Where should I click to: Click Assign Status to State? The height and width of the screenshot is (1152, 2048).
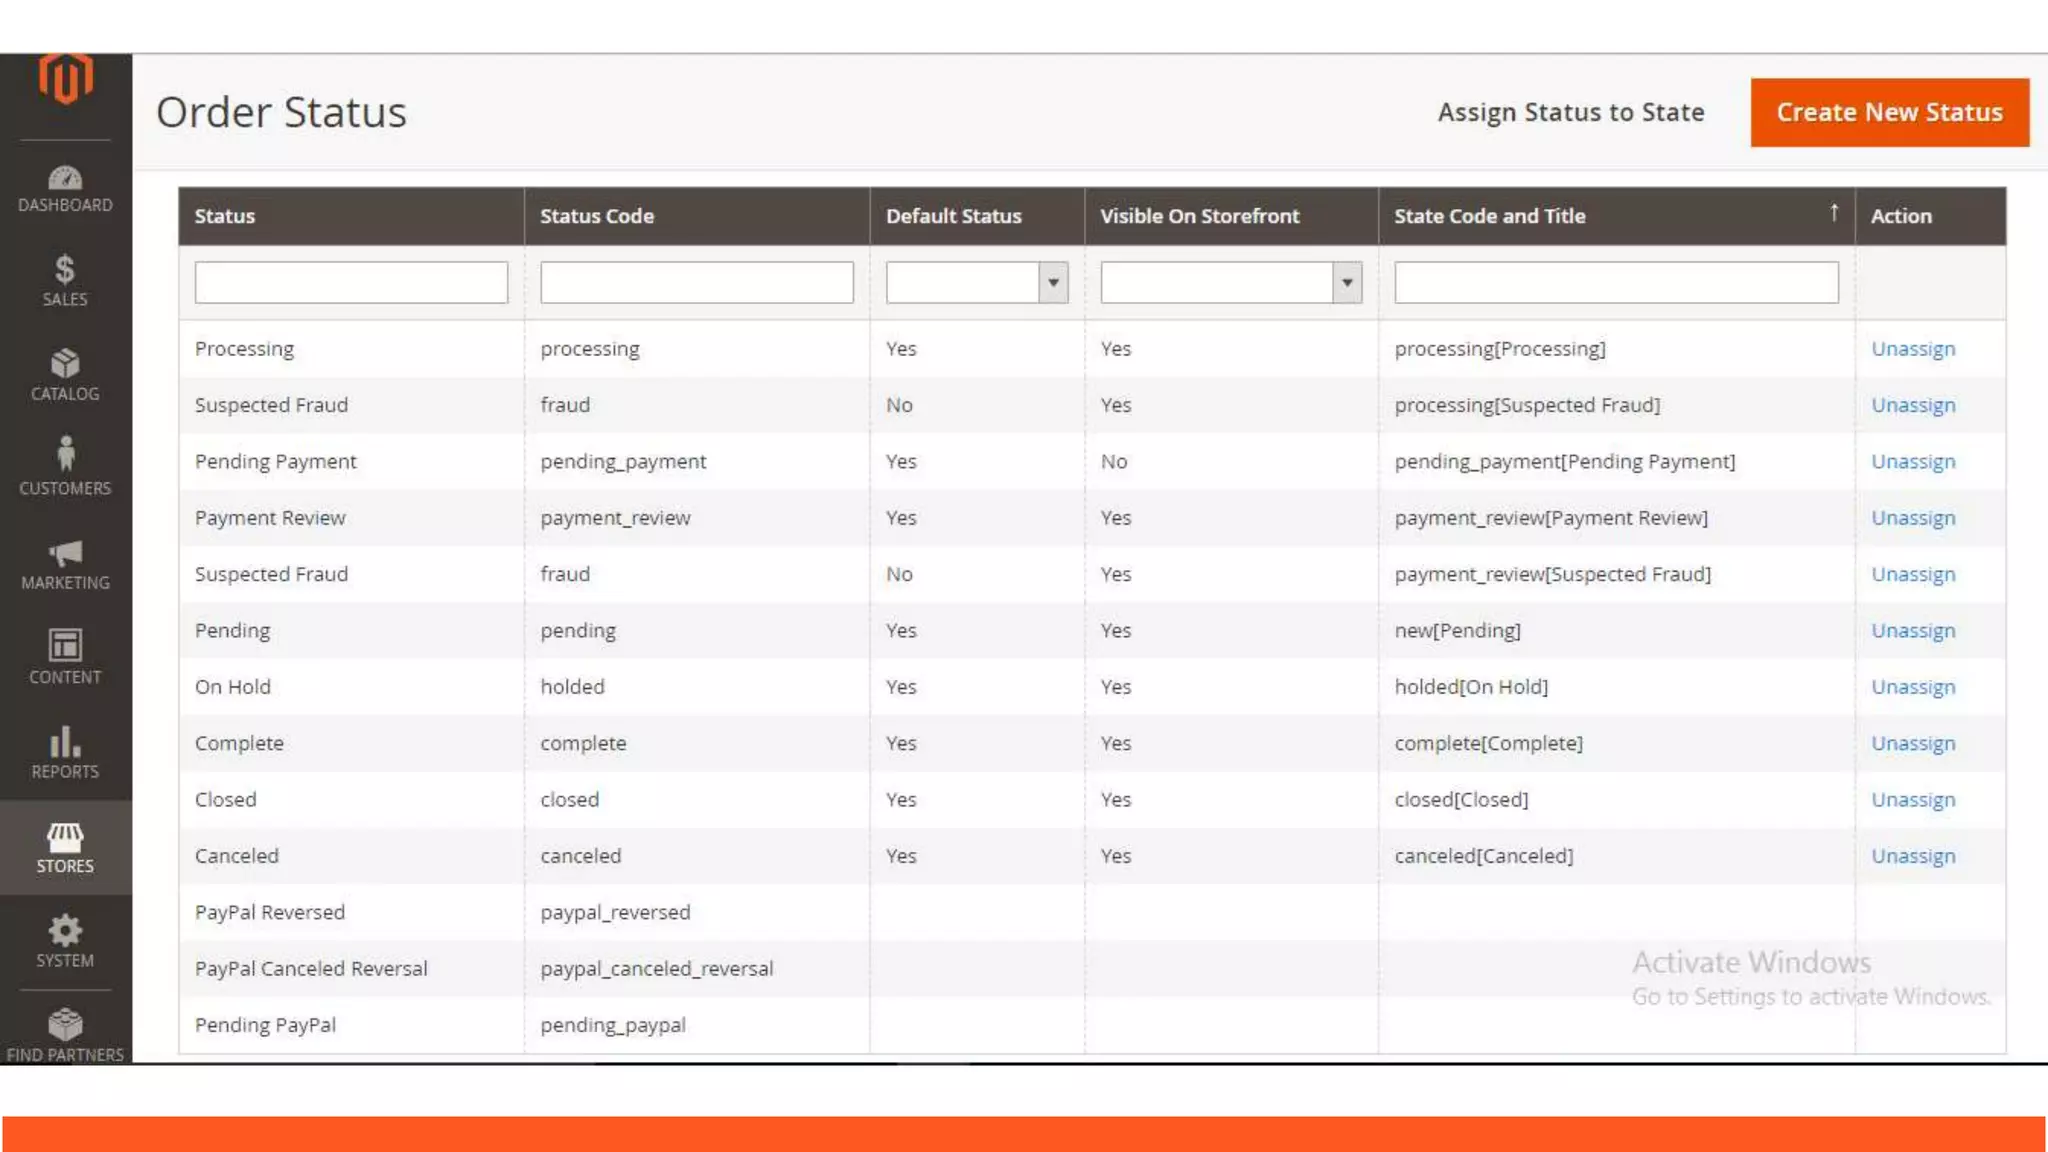[x=1570, y=113]
